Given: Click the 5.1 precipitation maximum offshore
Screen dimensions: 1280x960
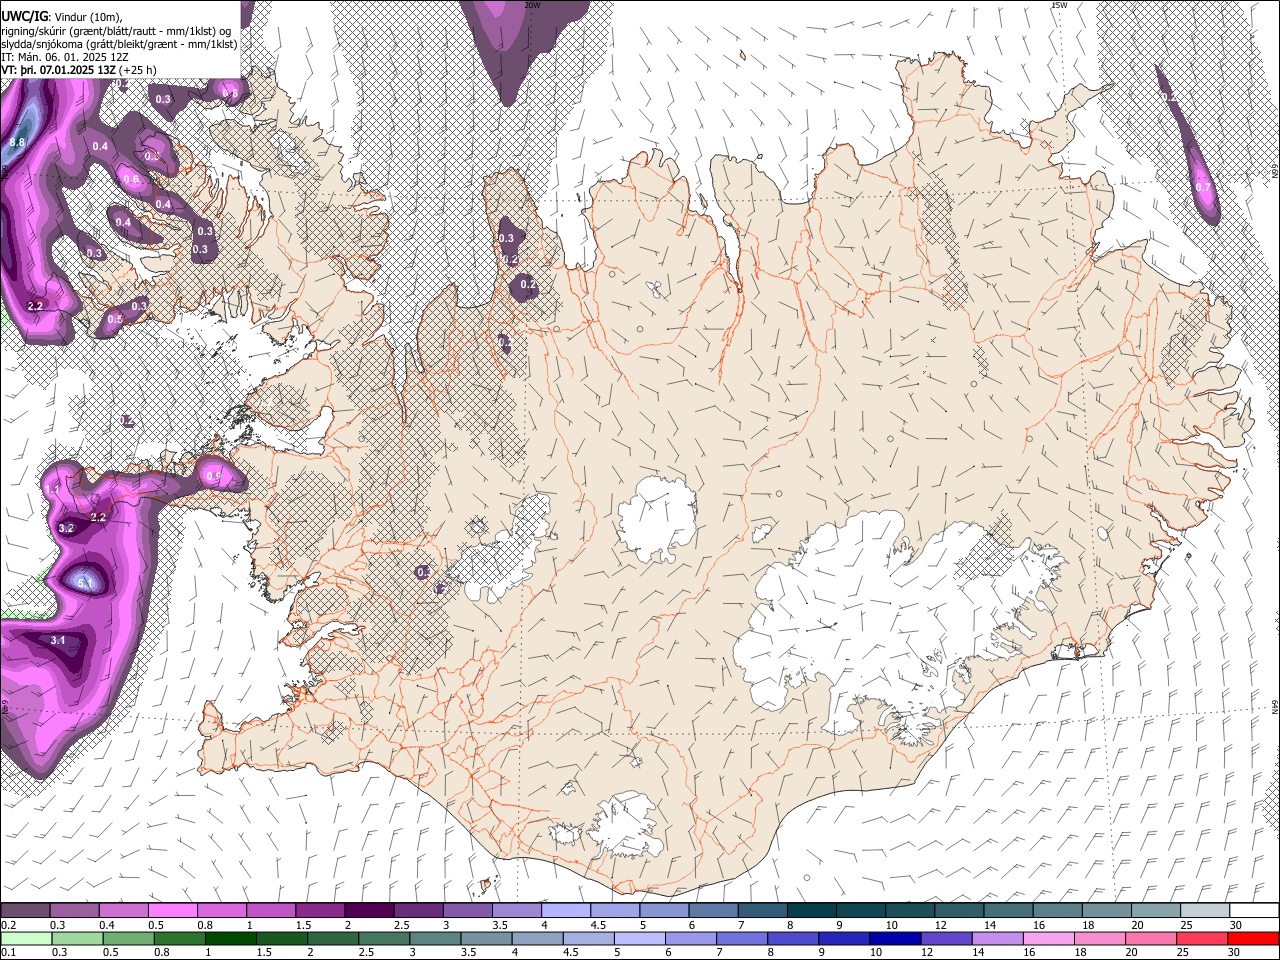Looking at the screenshot, I should 85,584.
